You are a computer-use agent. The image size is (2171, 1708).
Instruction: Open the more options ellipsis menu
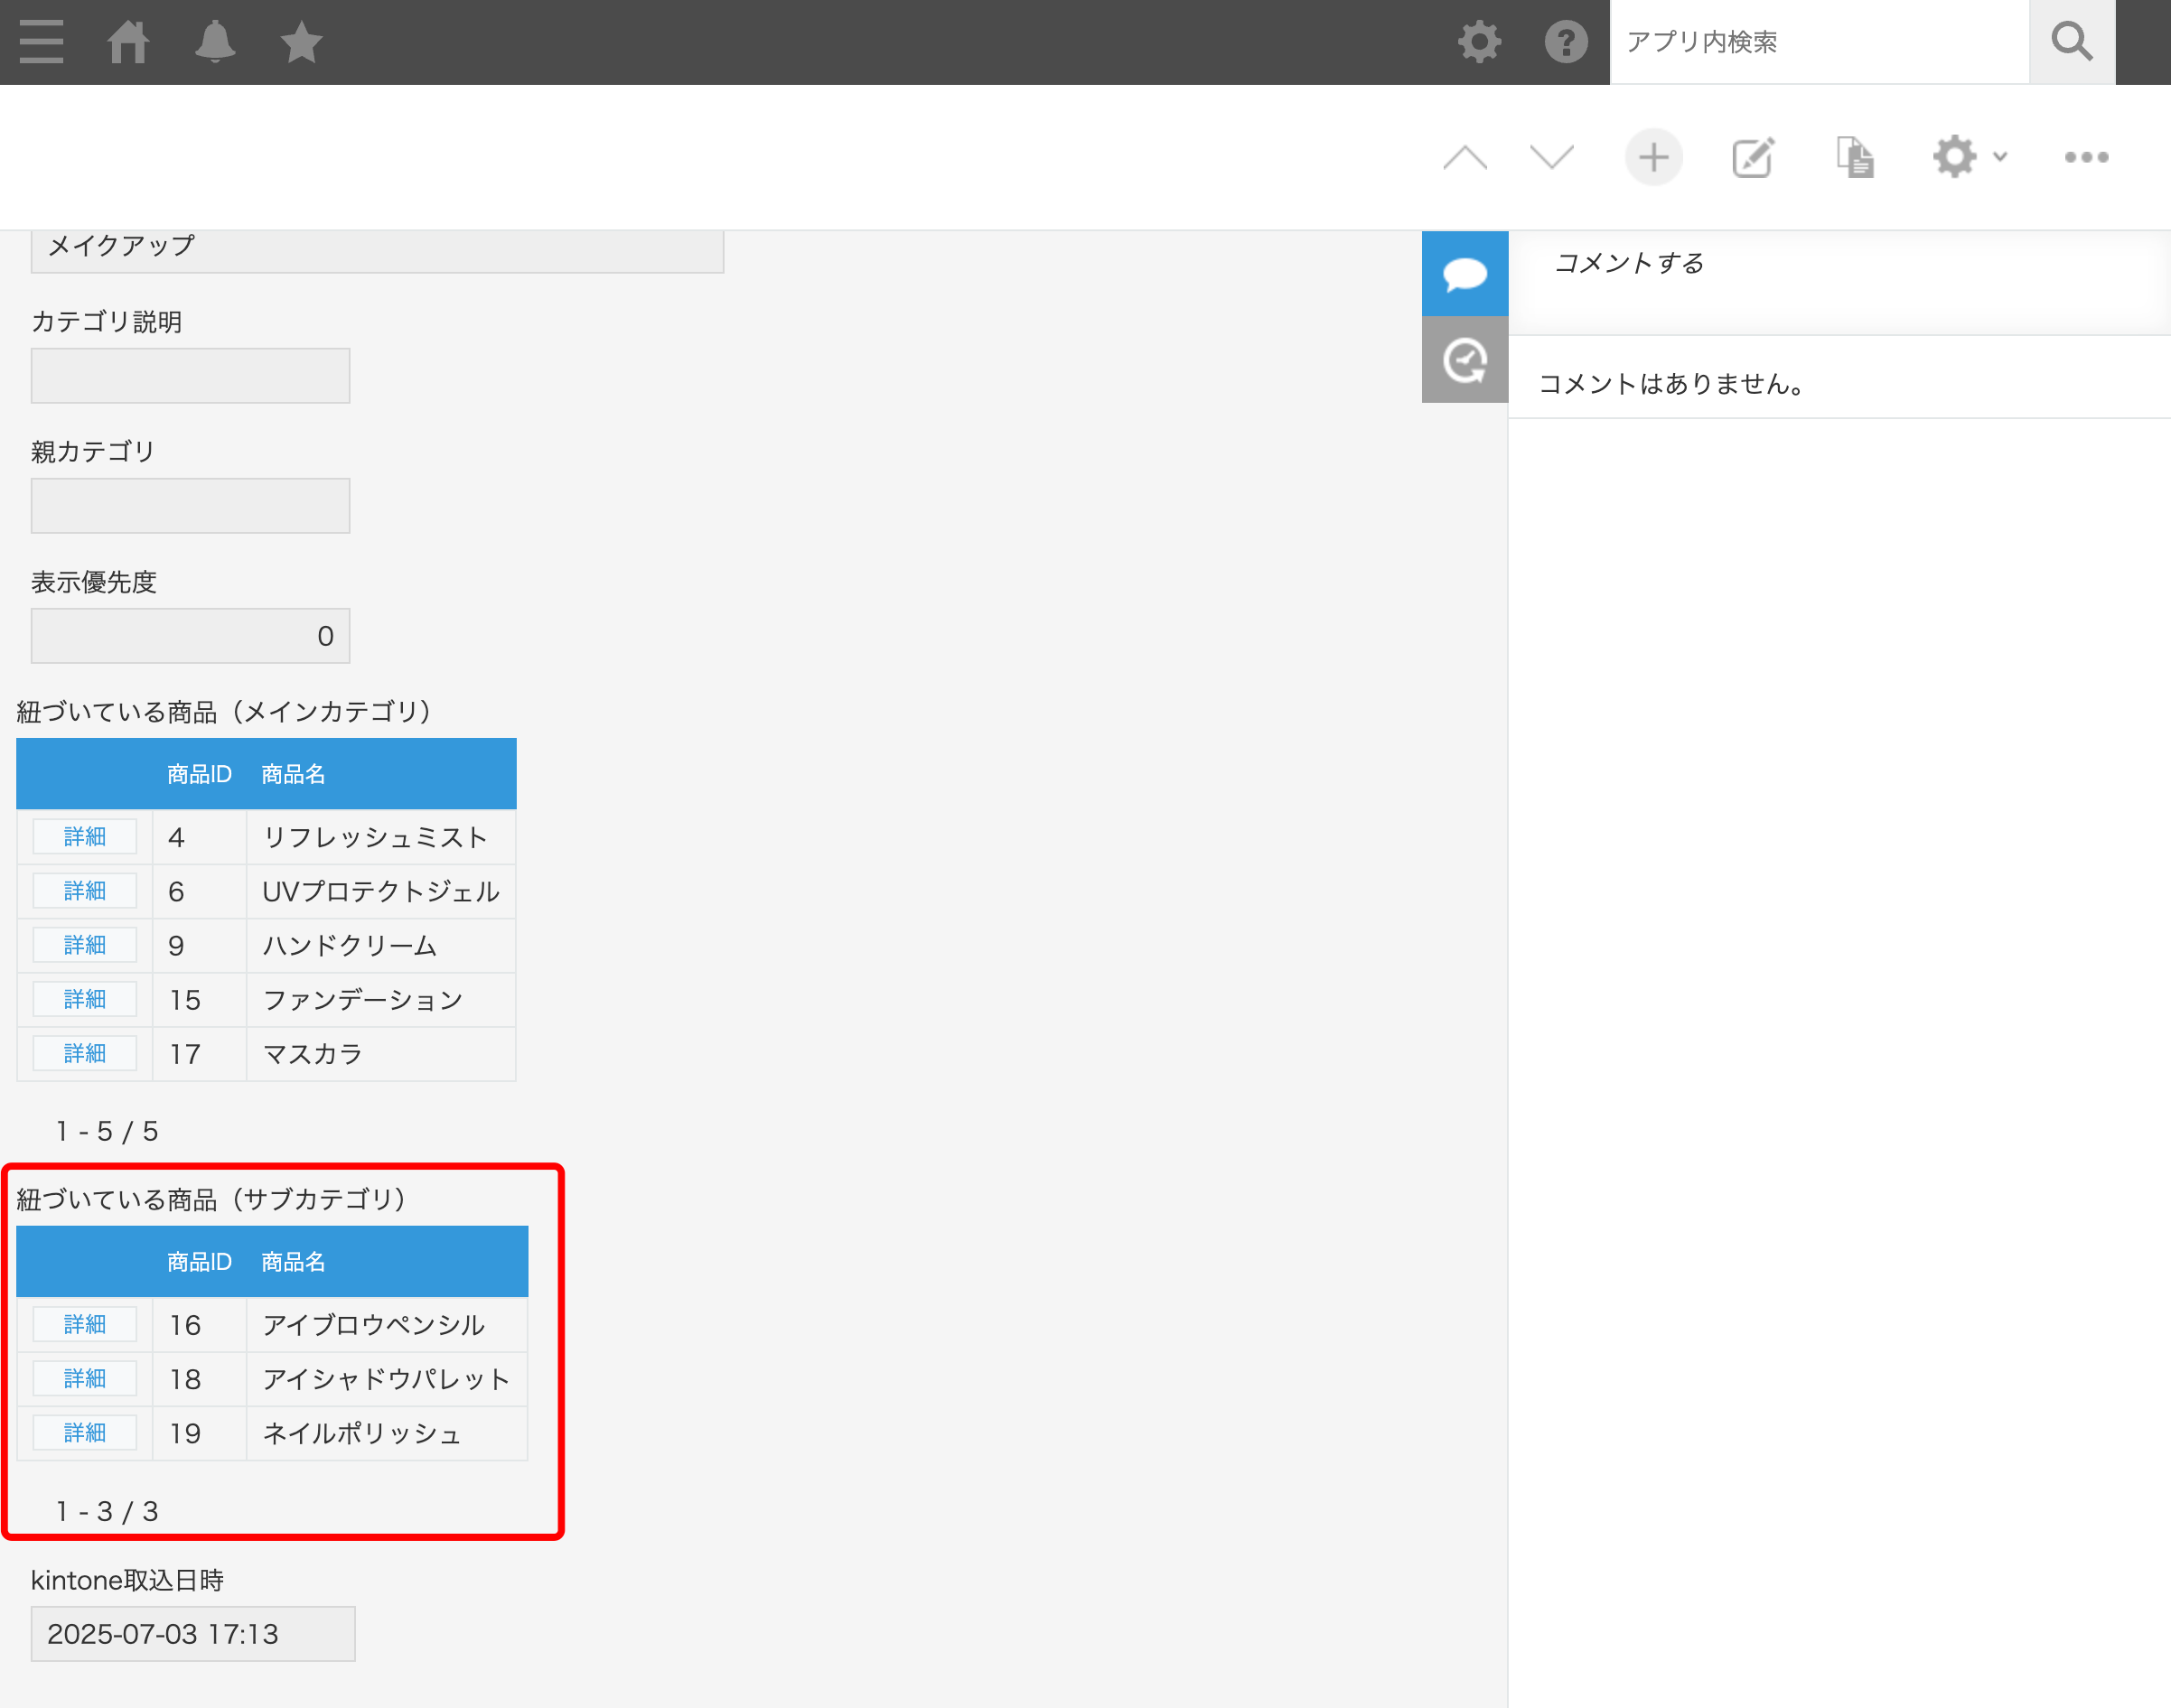(x=2086, y=157)
